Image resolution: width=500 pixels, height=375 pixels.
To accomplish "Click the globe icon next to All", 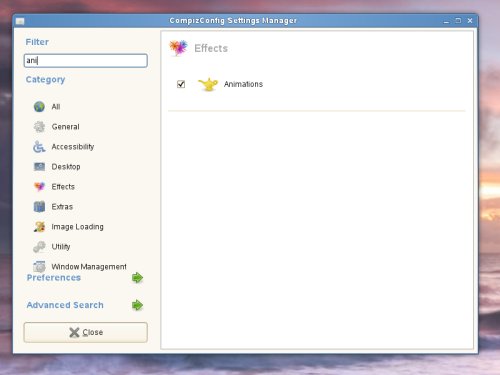I will [x=39, y=107].
